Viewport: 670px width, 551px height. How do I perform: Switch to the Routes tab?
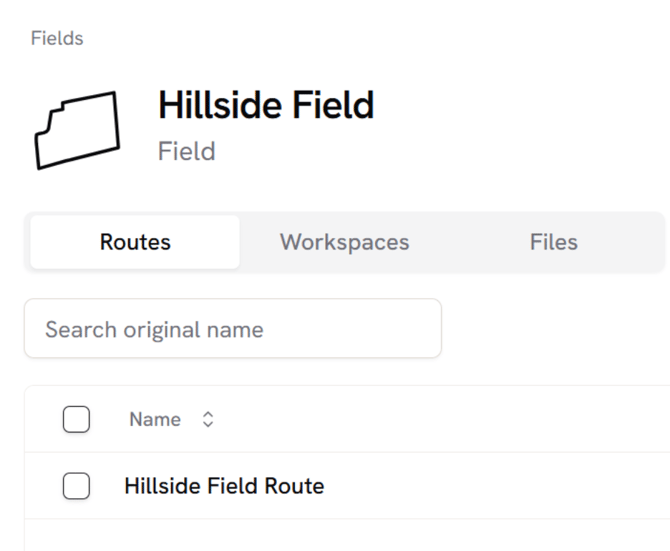coord(135,242)
